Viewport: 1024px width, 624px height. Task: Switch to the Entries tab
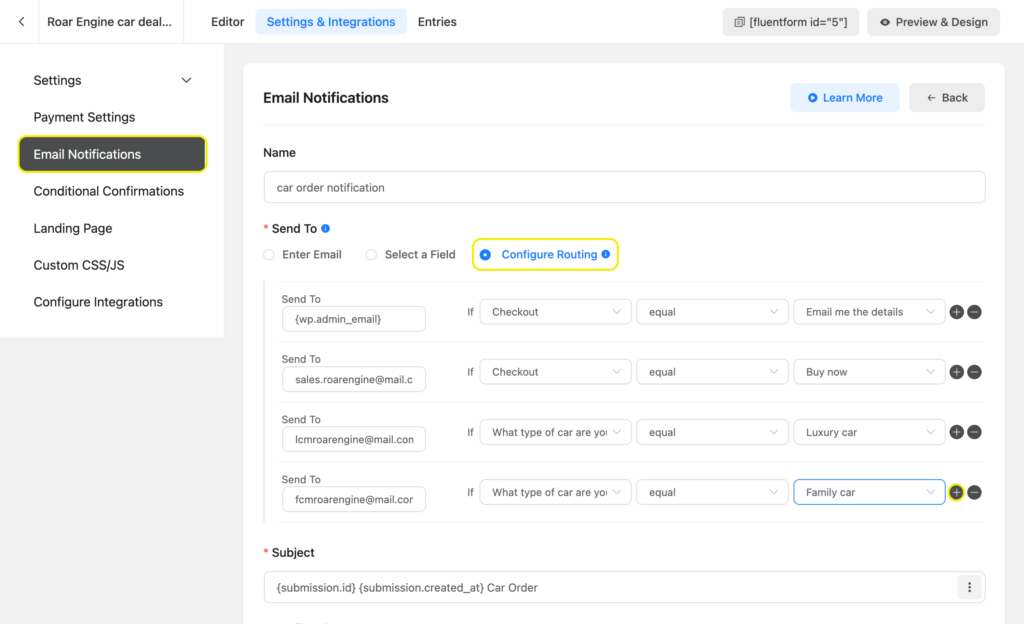coord(437,22)
